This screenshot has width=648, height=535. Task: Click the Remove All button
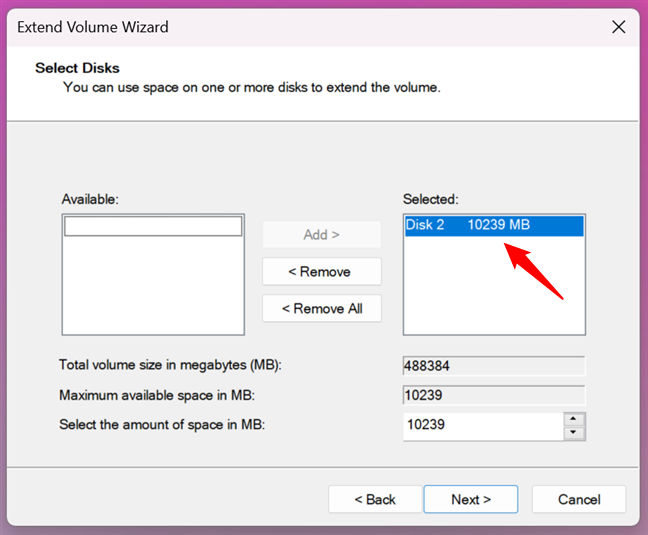tap(321, 309)
